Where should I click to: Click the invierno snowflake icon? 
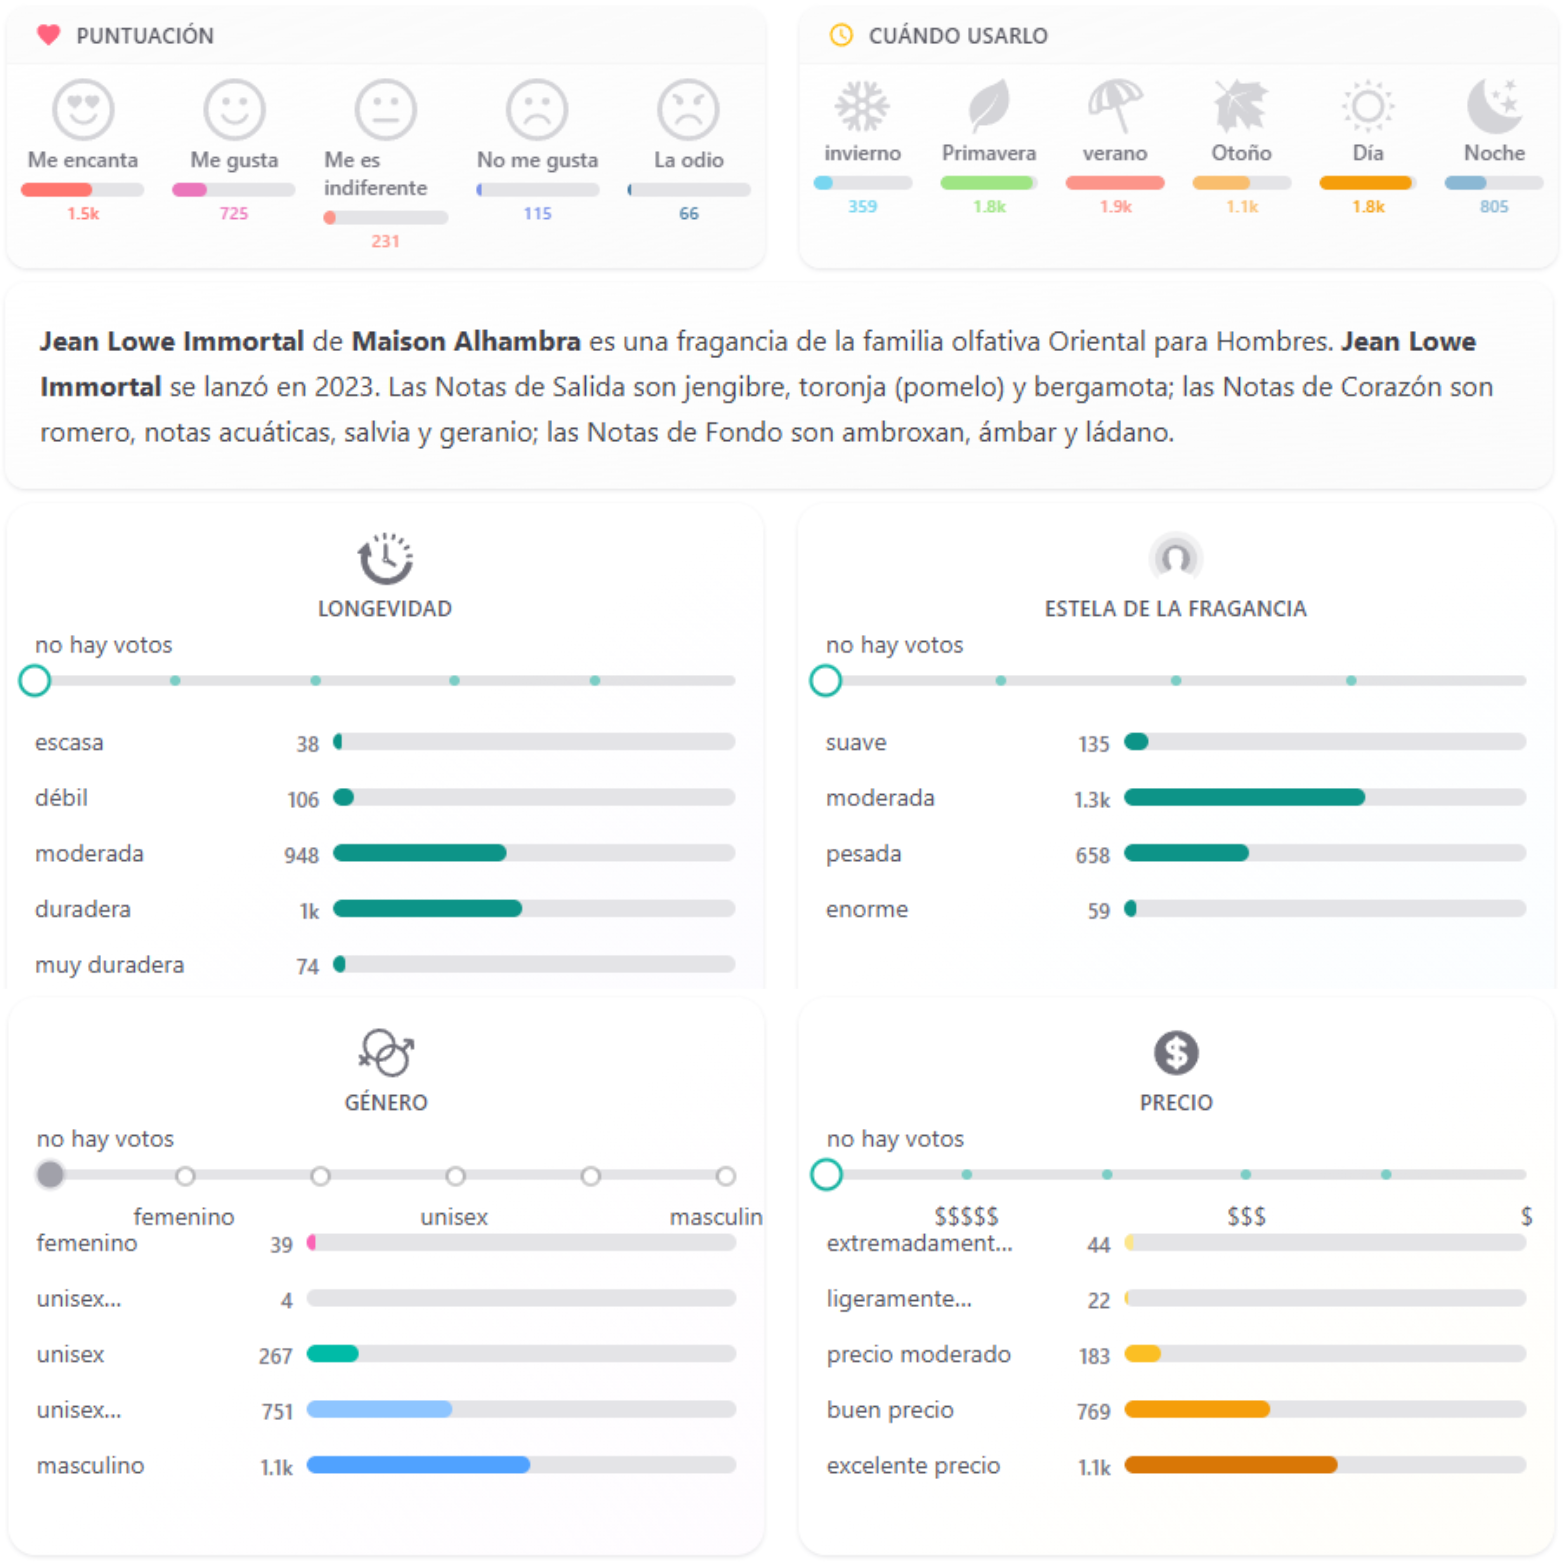pos(862,106)
